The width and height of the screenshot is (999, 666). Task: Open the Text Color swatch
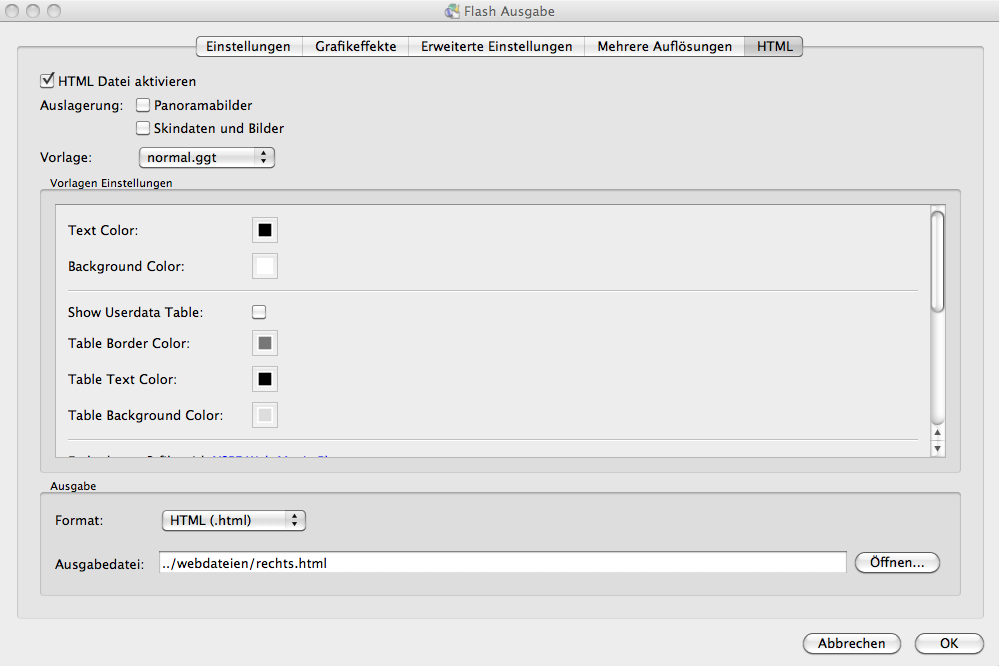(265, 231)
